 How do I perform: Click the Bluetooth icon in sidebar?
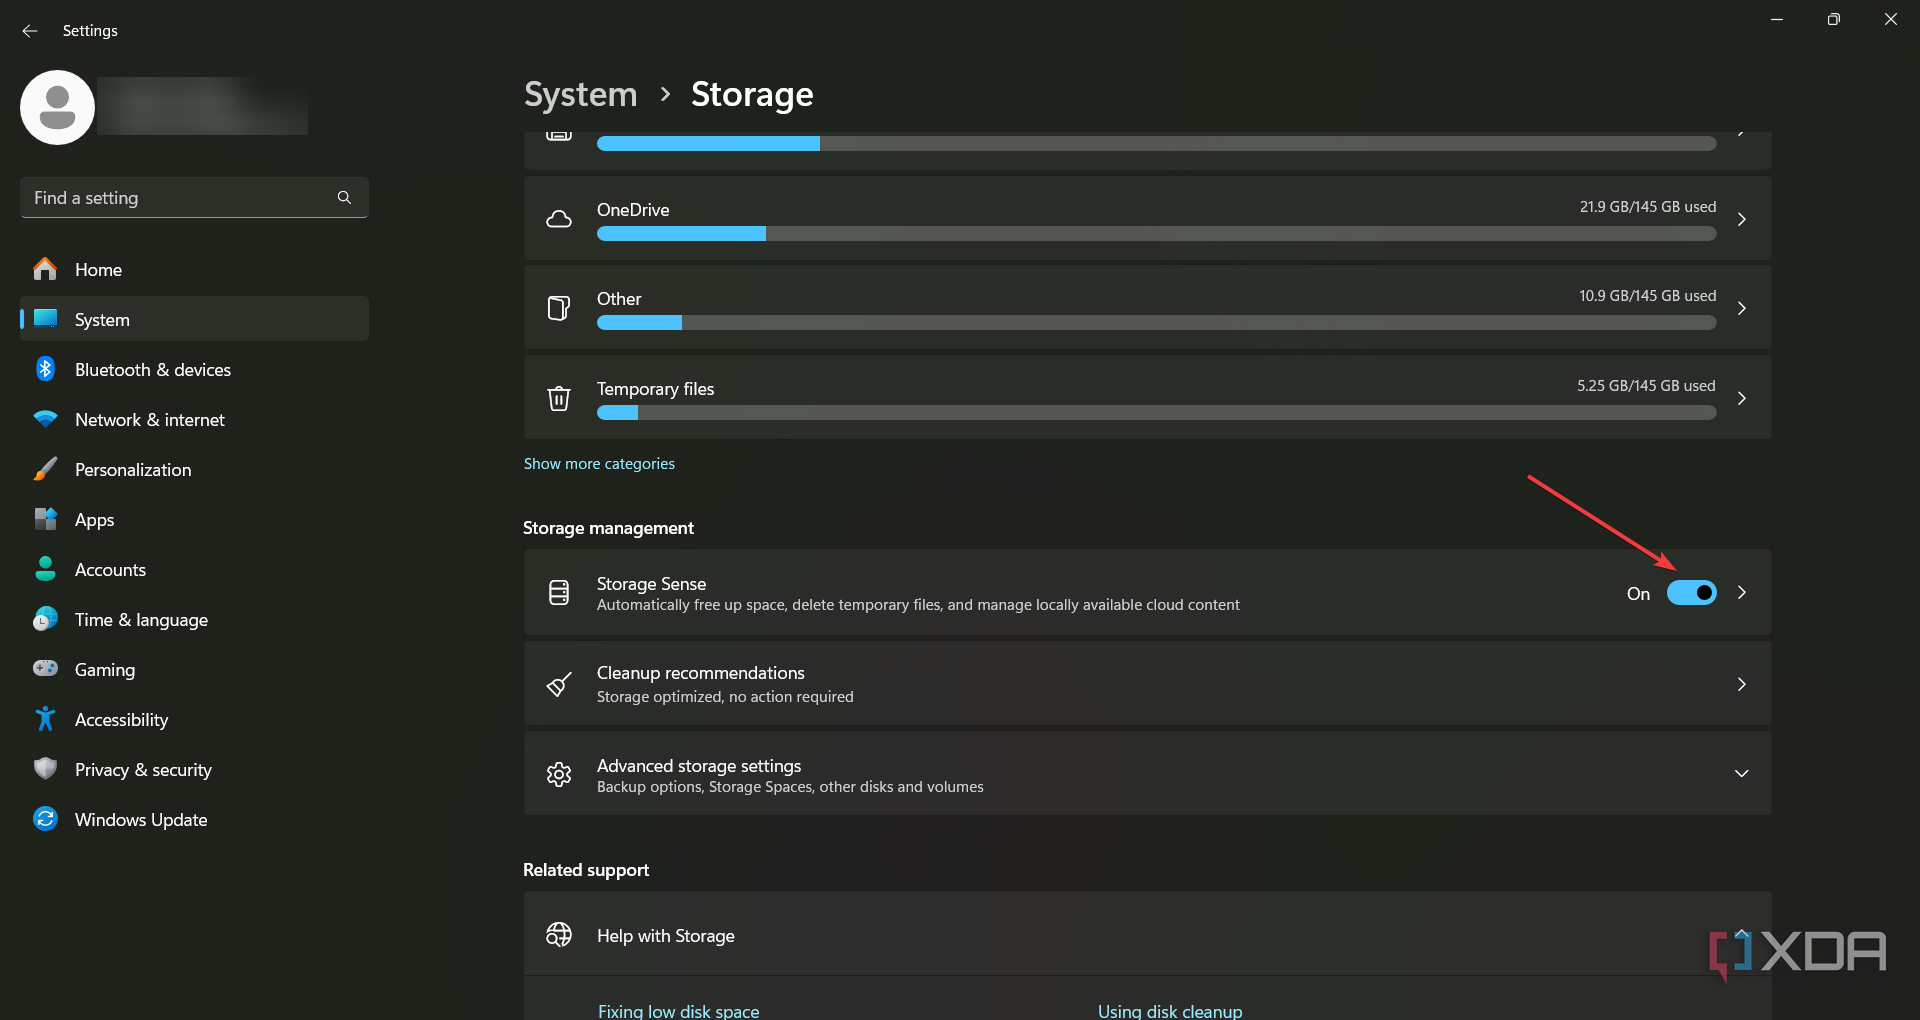point(45,369)
